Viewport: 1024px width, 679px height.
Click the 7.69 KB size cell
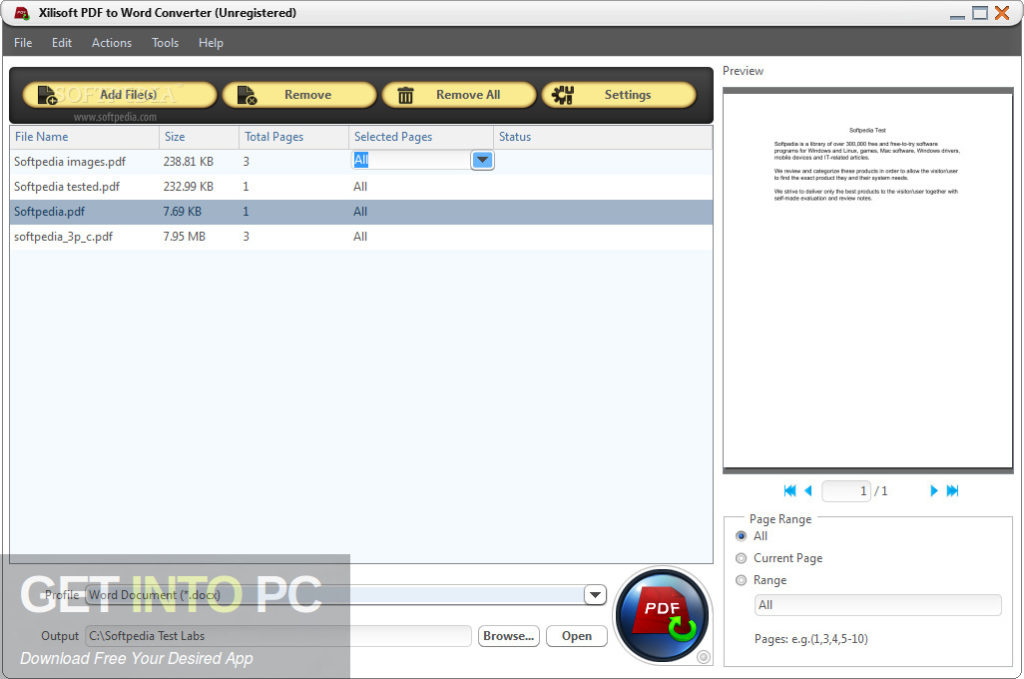182,212
